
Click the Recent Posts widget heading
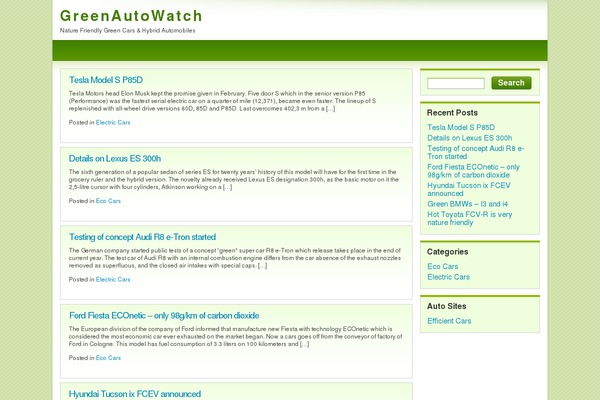point(452,113)
